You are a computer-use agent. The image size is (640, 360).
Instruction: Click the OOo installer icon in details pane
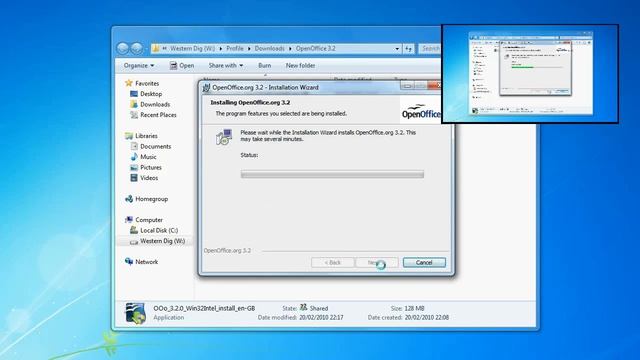pos(135,313)
